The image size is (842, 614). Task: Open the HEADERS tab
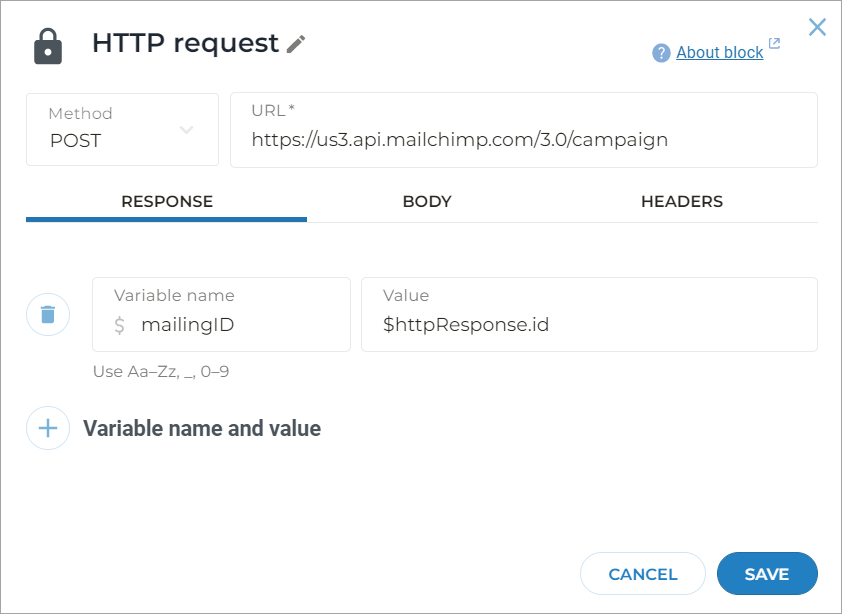(681, 201)
